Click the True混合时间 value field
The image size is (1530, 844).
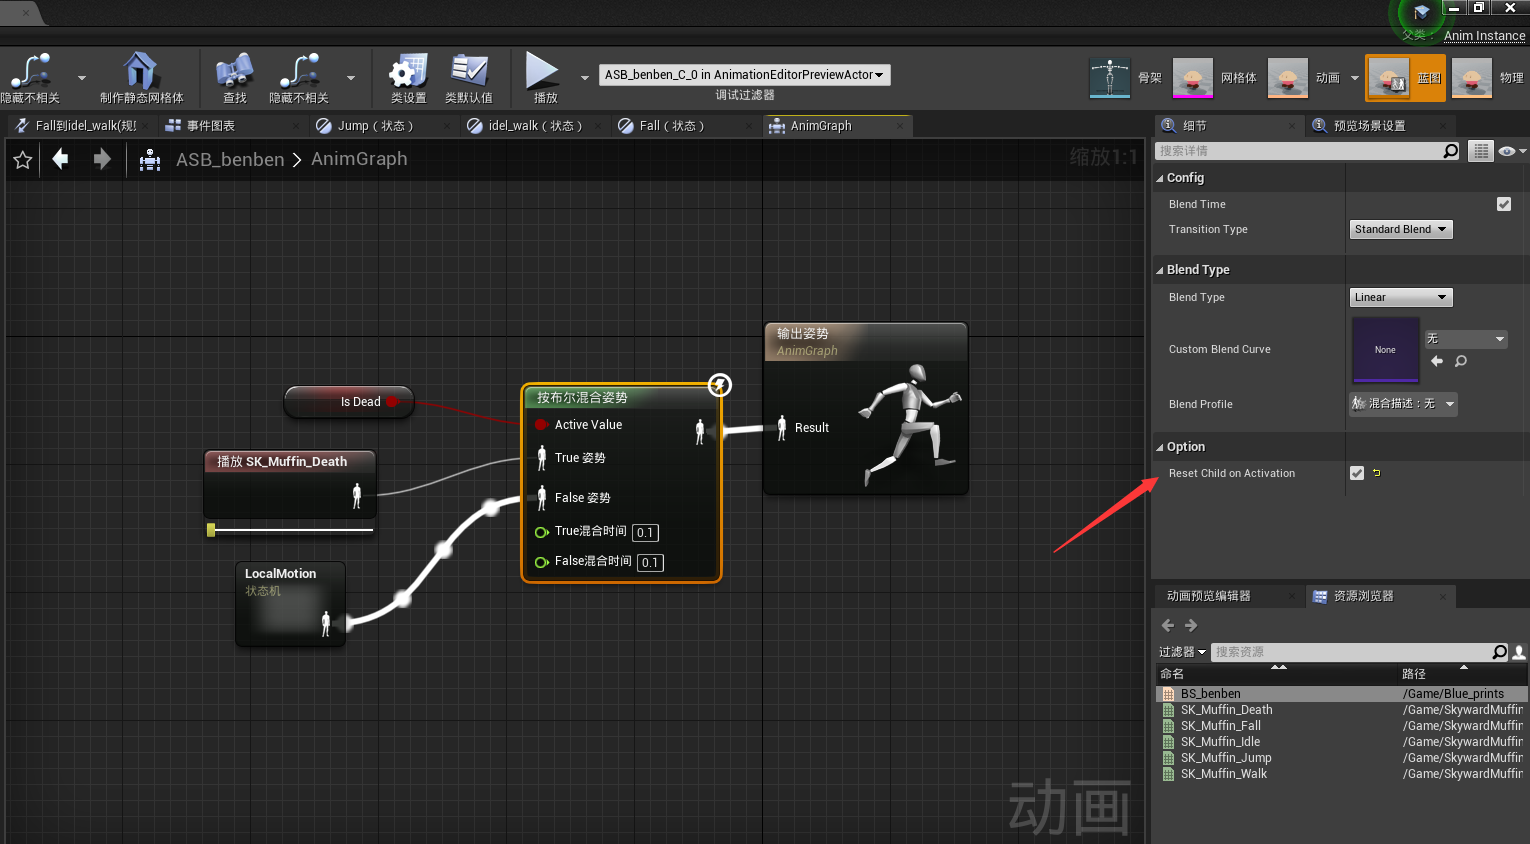tap(645, 533)
